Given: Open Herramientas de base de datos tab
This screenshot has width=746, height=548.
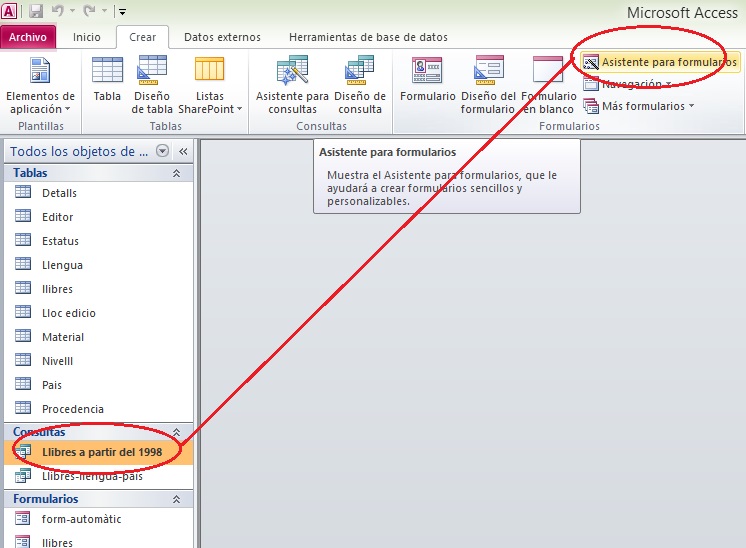Looking at the screenshot, I should 368,37.
